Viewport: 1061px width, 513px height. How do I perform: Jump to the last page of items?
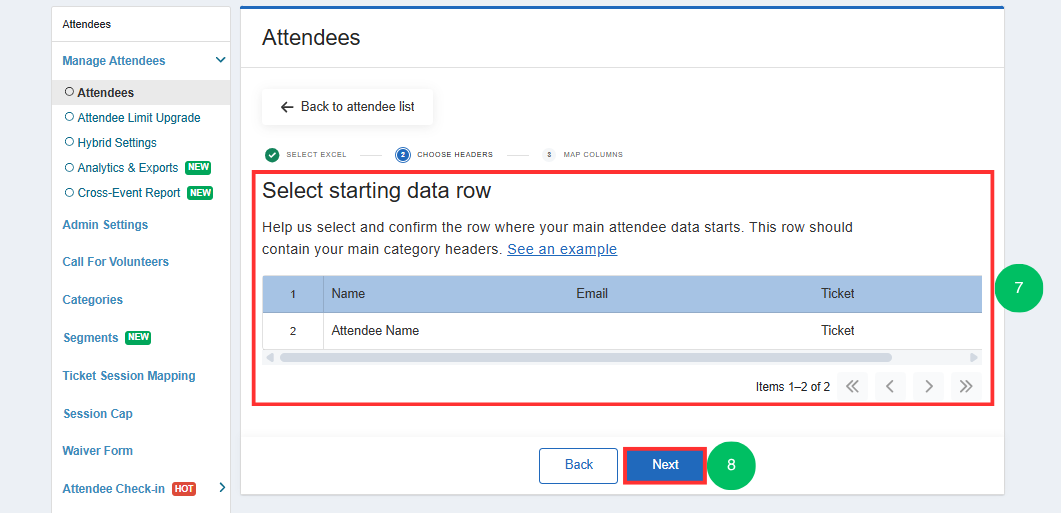tap(966, 386)
